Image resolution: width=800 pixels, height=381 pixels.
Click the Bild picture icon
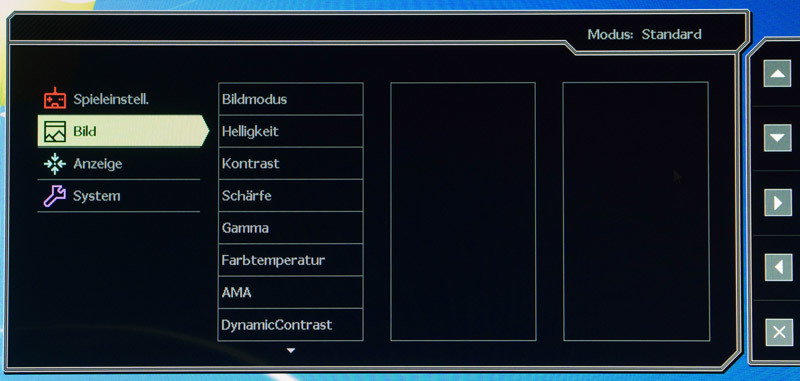(x=55, y=131)
